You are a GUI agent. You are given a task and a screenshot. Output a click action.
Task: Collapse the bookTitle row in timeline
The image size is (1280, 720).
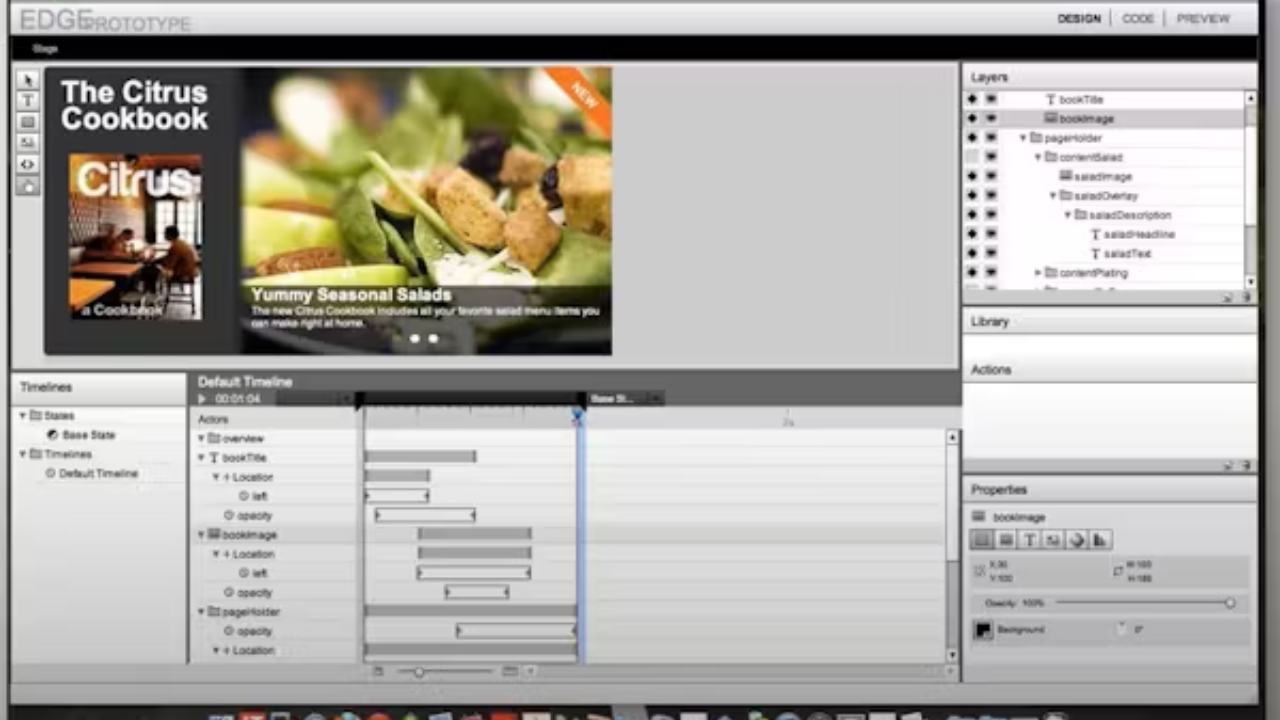pyautogui.click(x=201, y=458)
